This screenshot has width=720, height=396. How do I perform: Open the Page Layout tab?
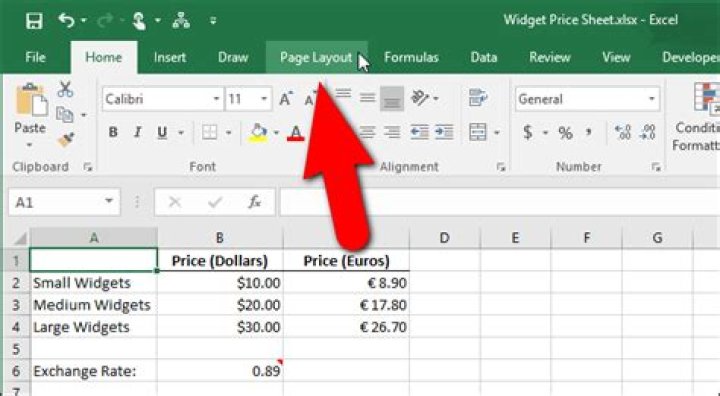pyautogui.click(x=316, y=57)
